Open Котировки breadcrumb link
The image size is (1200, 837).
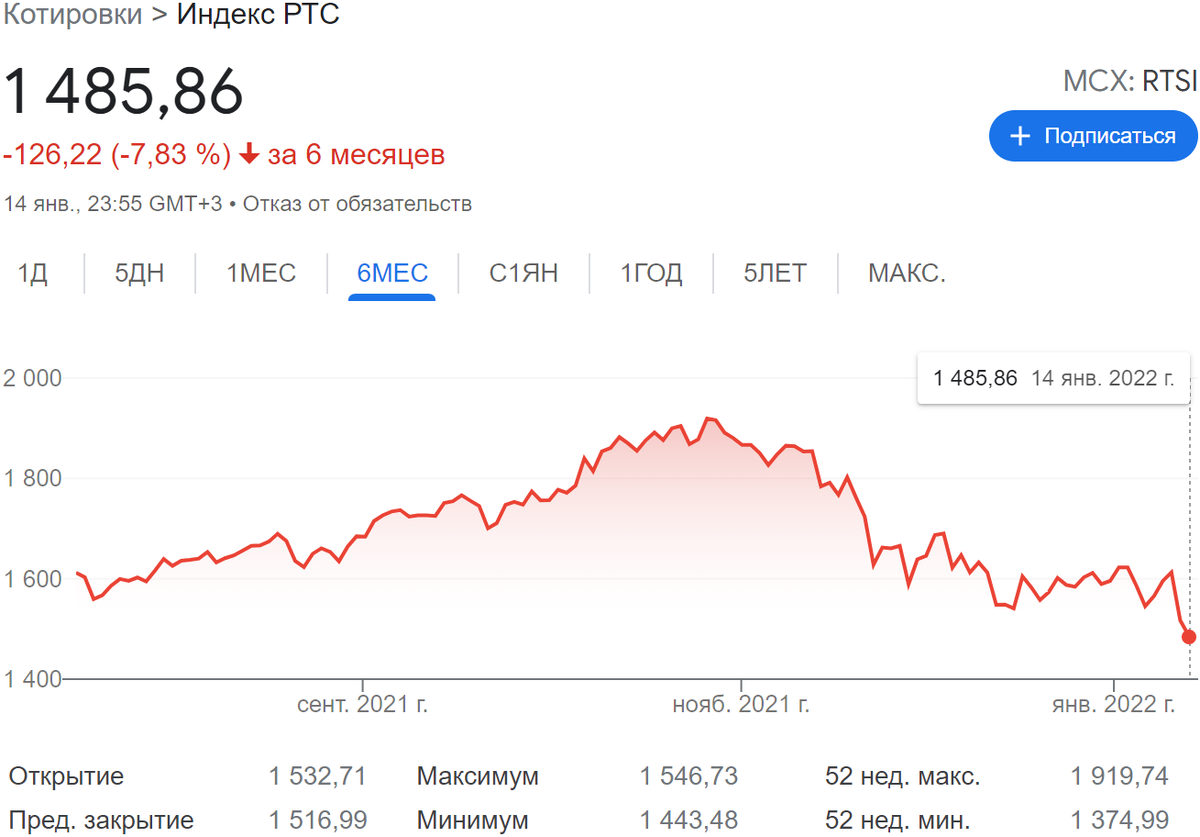pos(73,17)
